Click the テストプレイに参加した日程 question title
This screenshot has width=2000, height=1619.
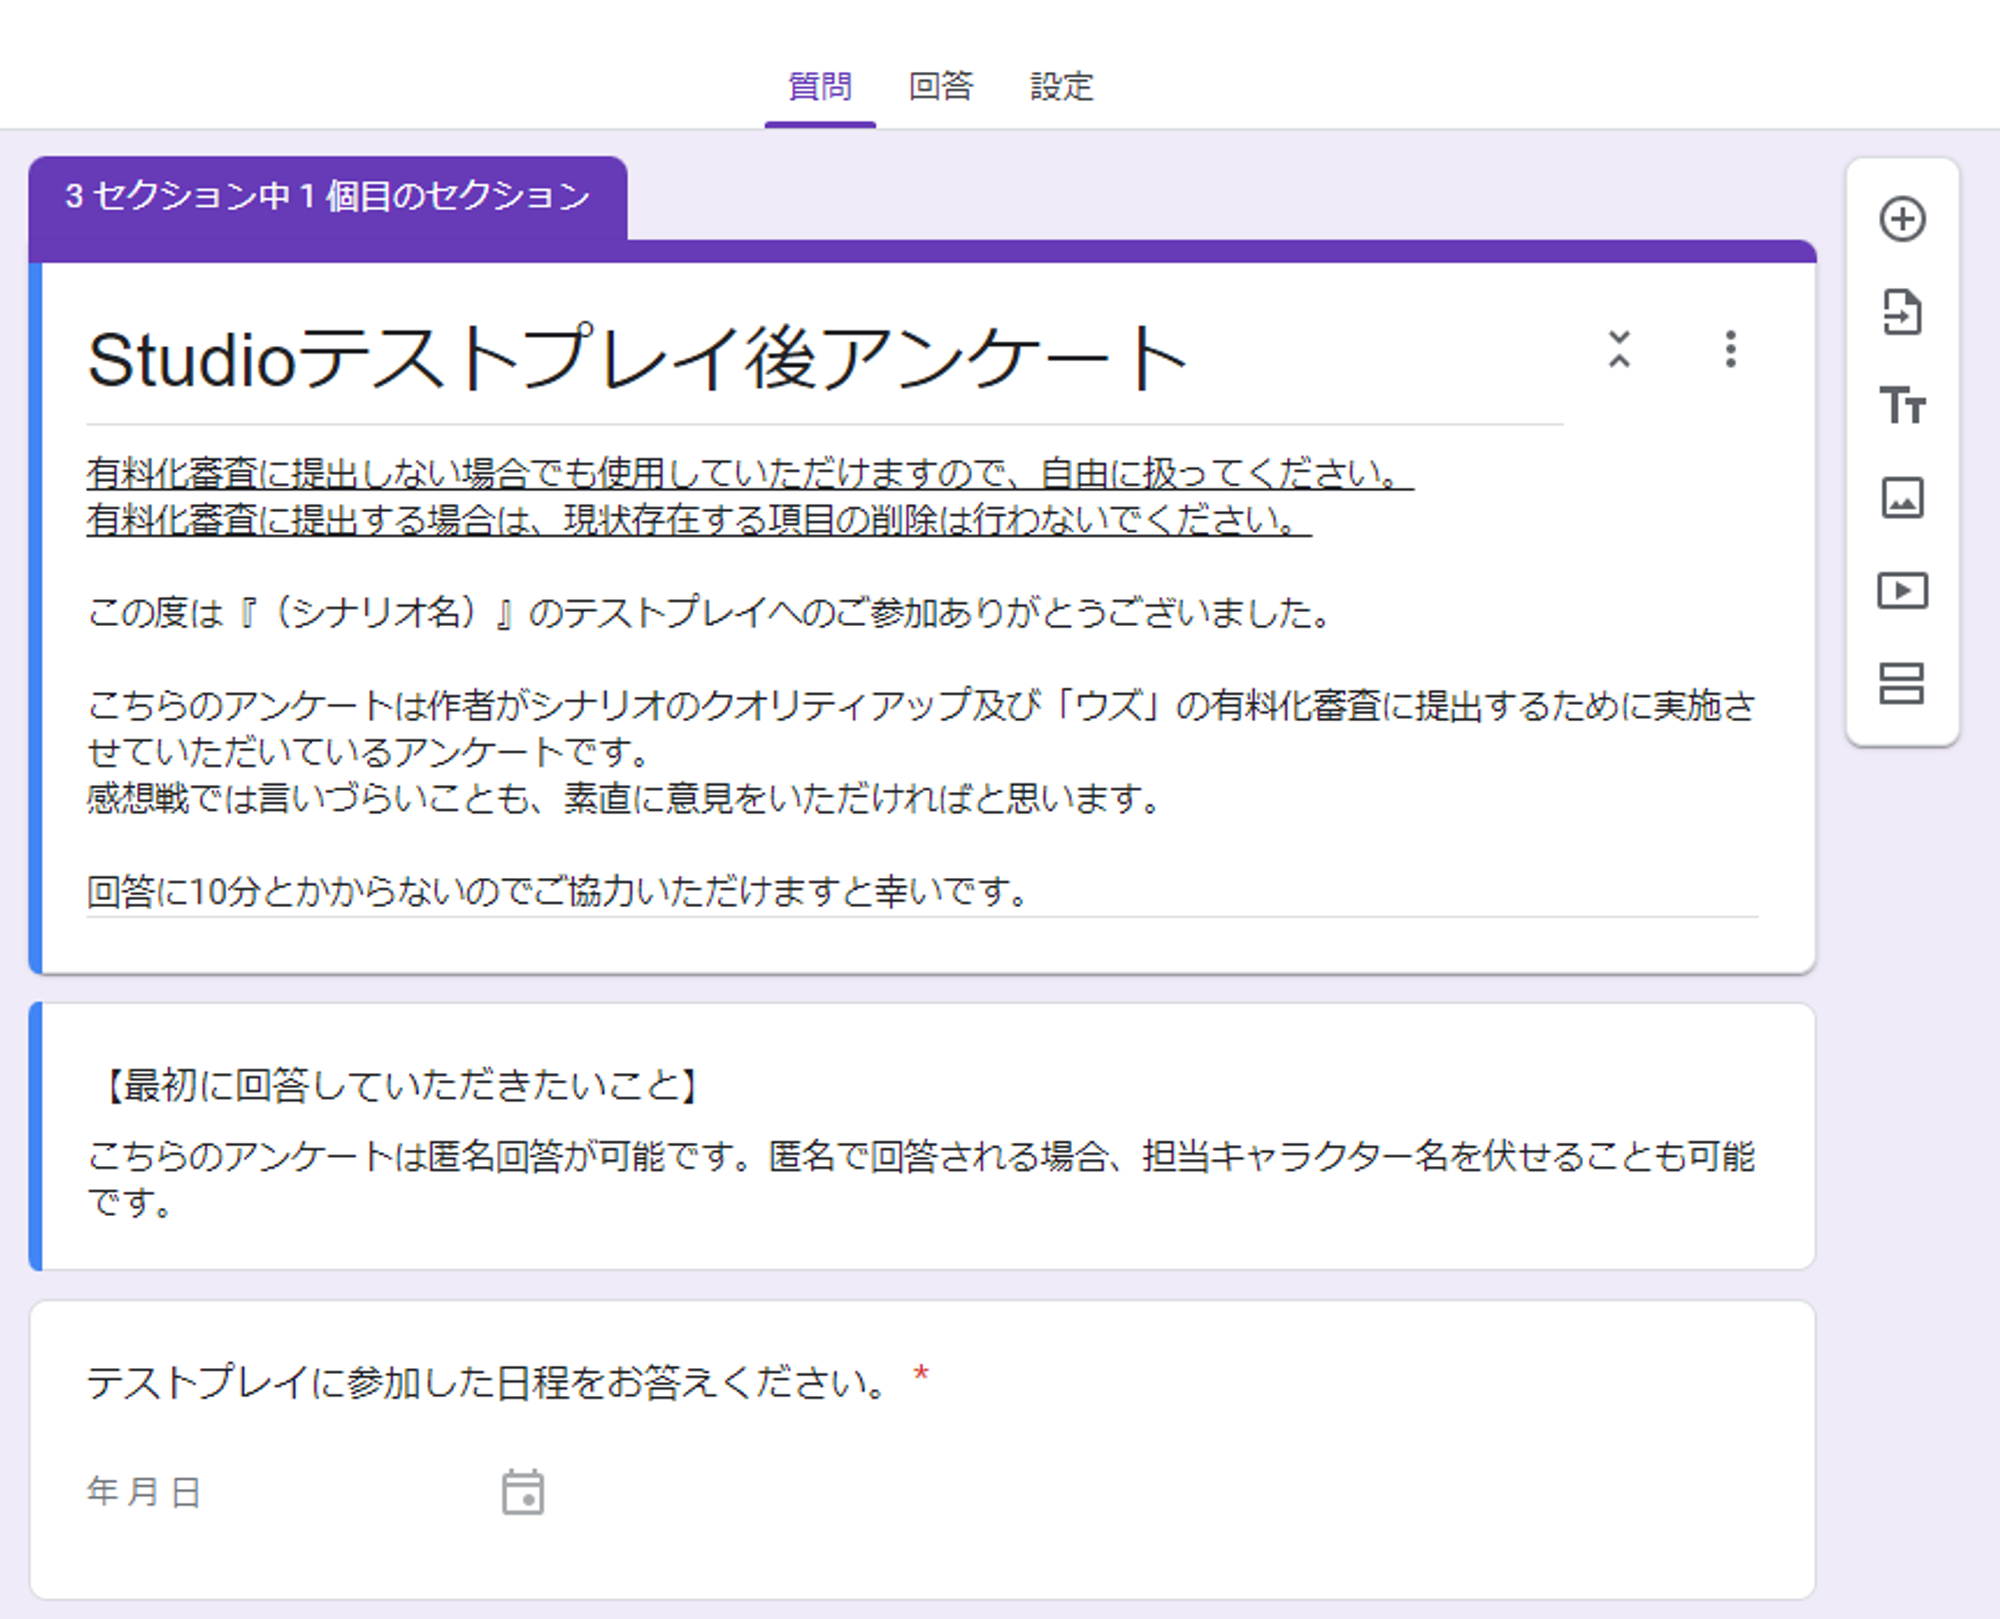tap(486, 1382)
